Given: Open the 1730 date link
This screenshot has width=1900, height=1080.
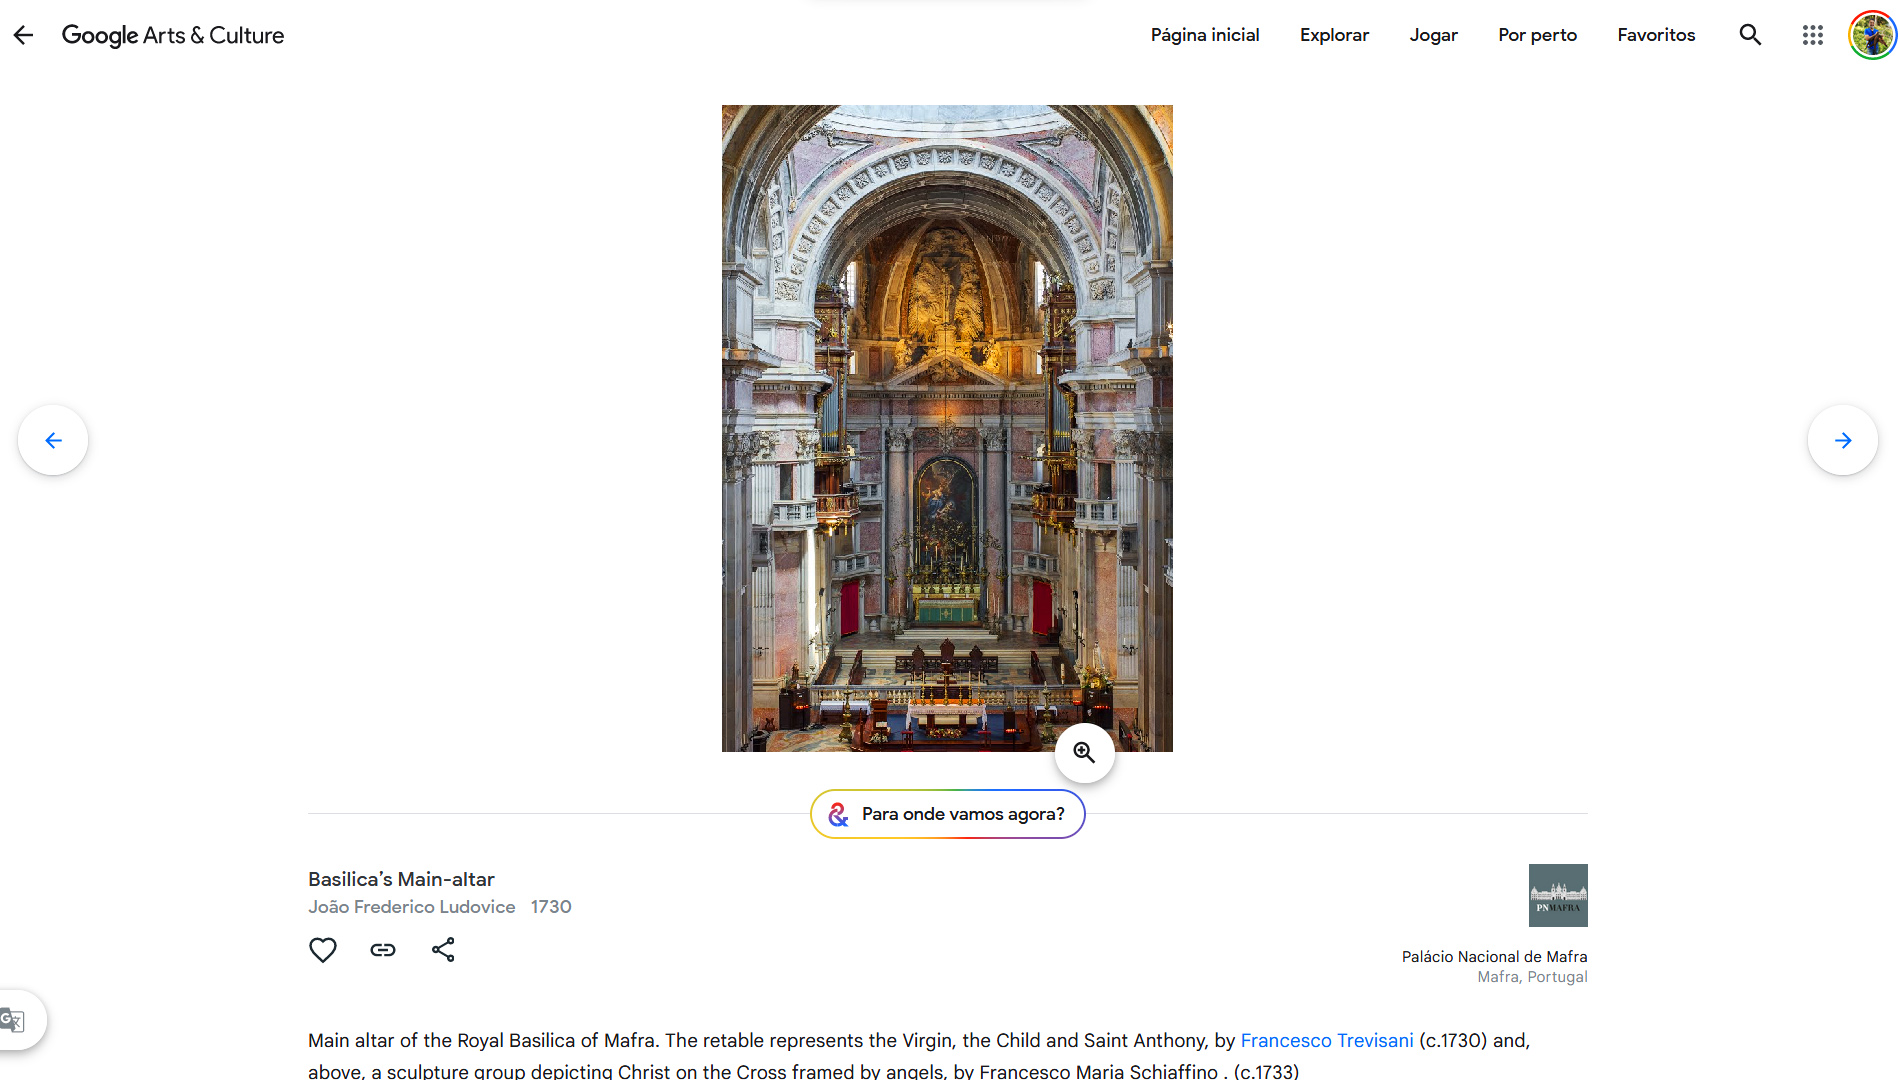Looking at the screenshot, I should point(551,907).
